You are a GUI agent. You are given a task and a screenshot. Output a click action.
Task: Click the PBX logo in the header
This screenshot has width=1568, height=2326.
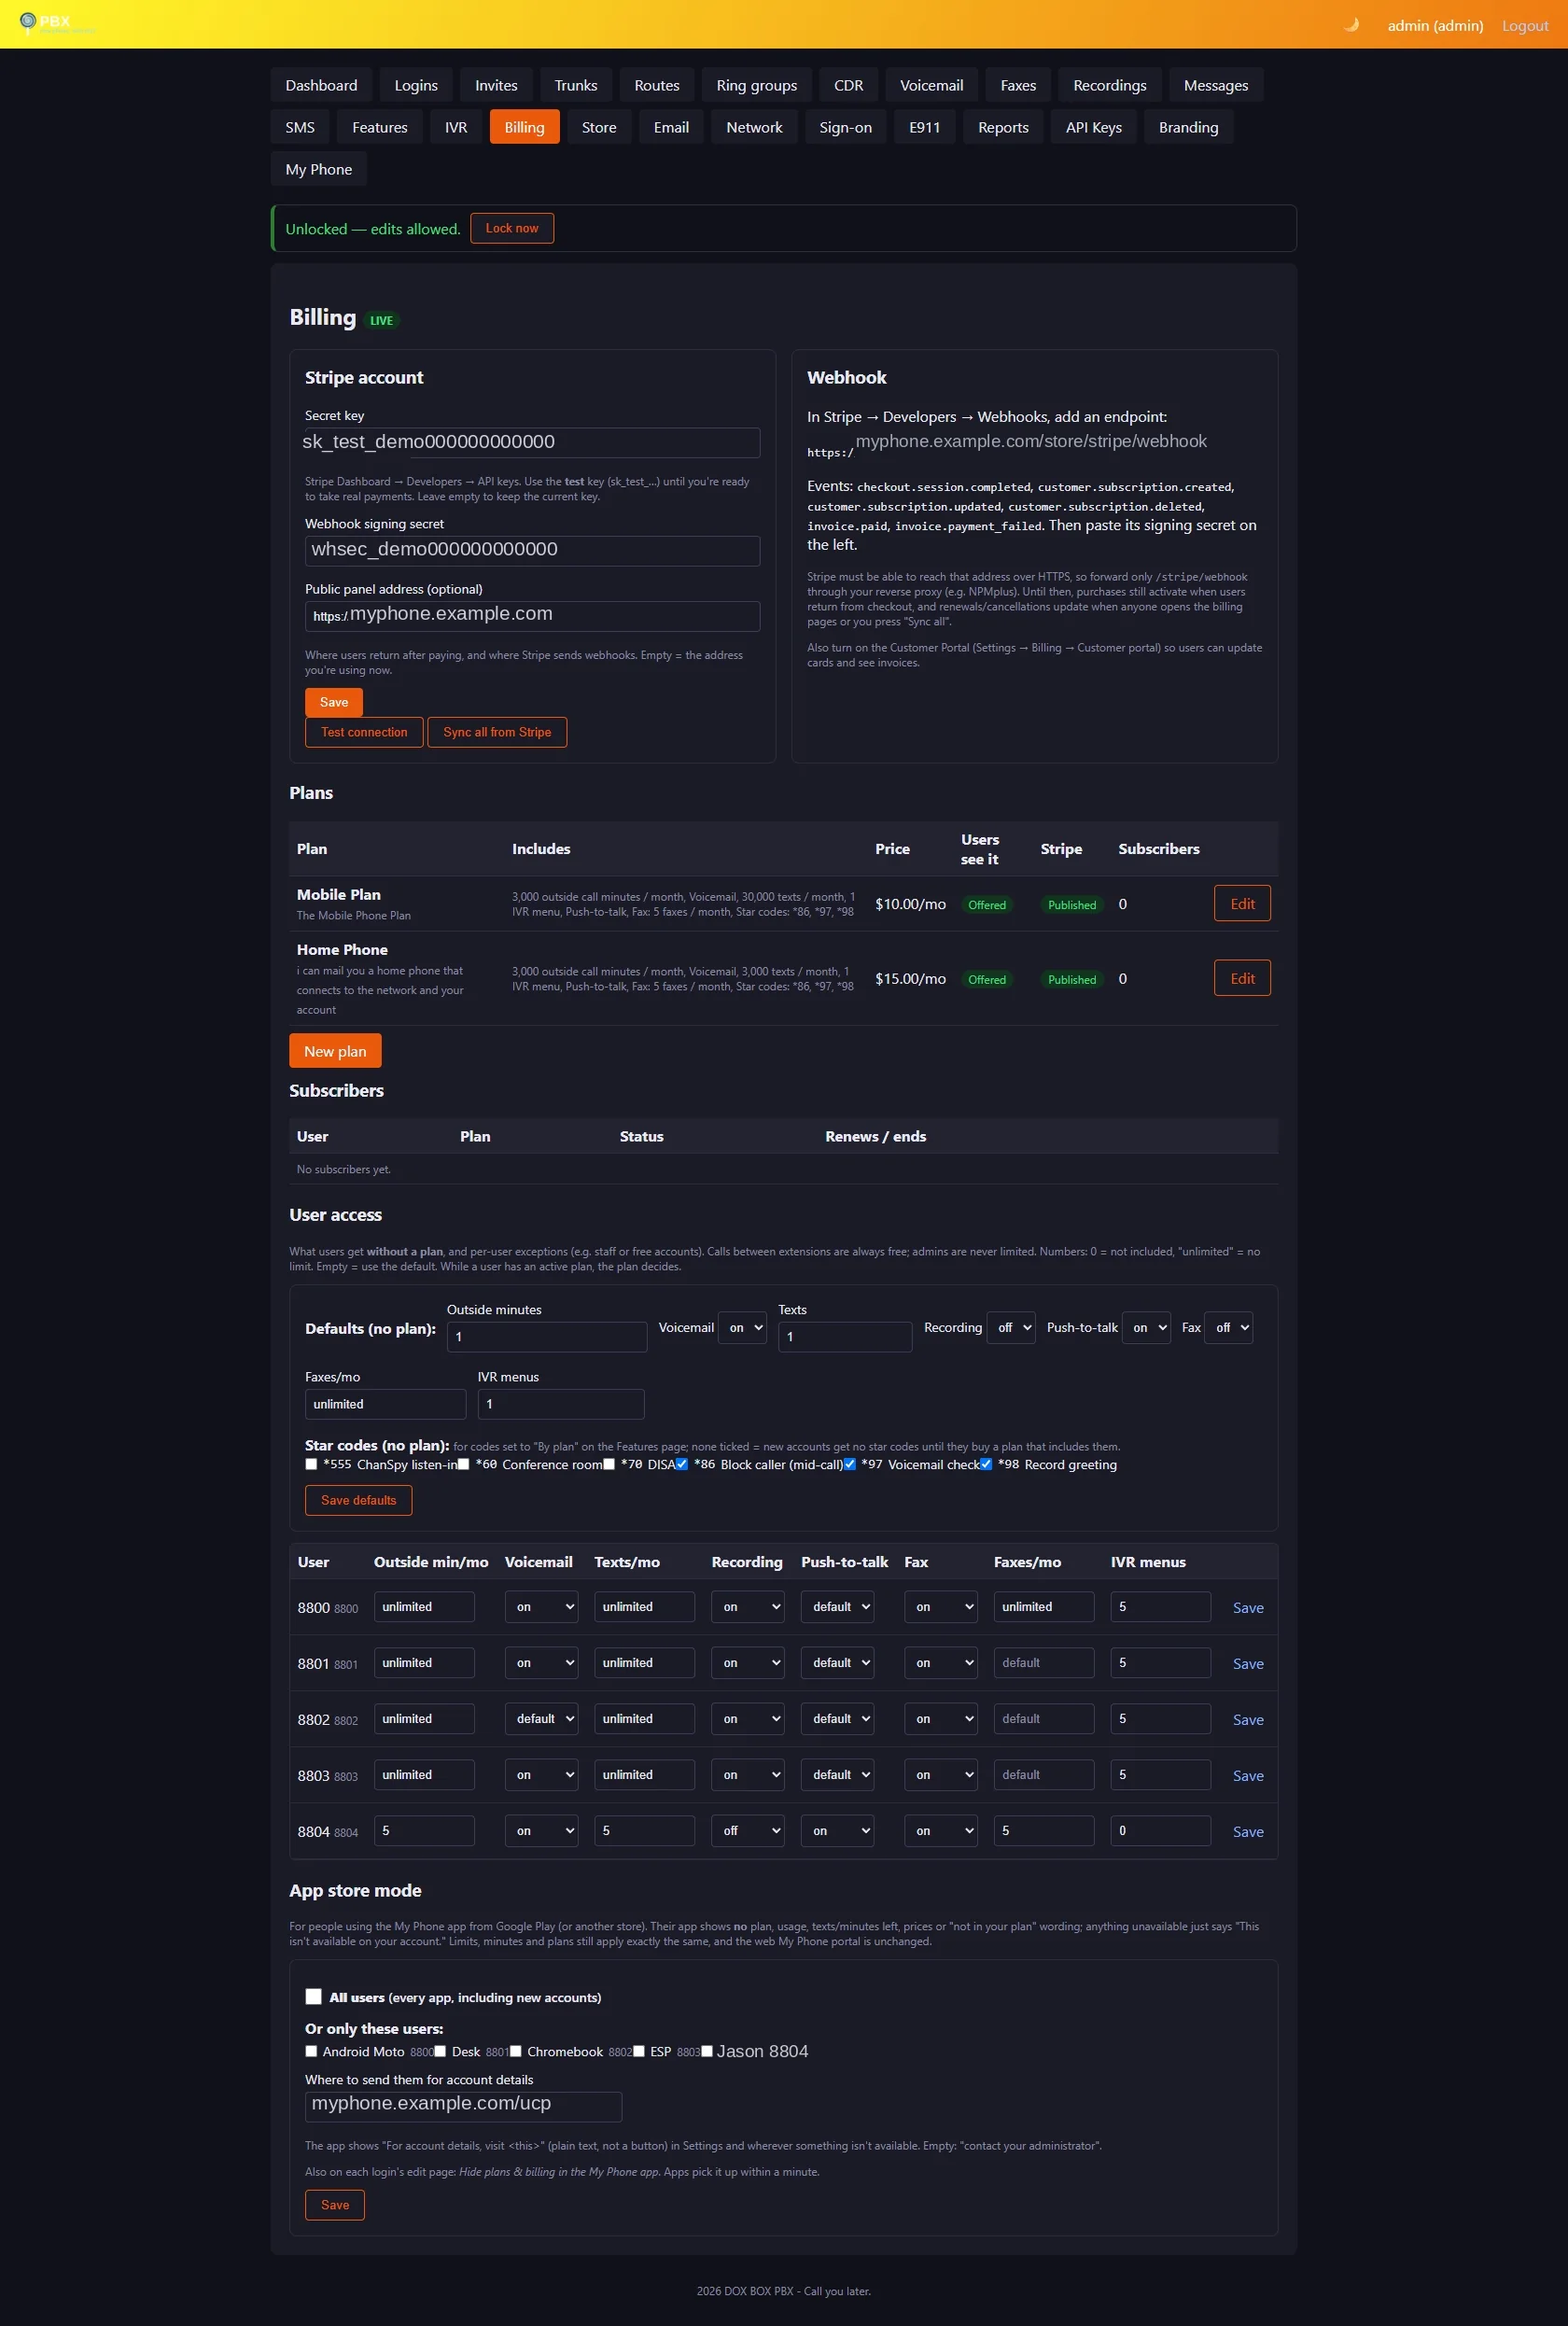[57, 23]
